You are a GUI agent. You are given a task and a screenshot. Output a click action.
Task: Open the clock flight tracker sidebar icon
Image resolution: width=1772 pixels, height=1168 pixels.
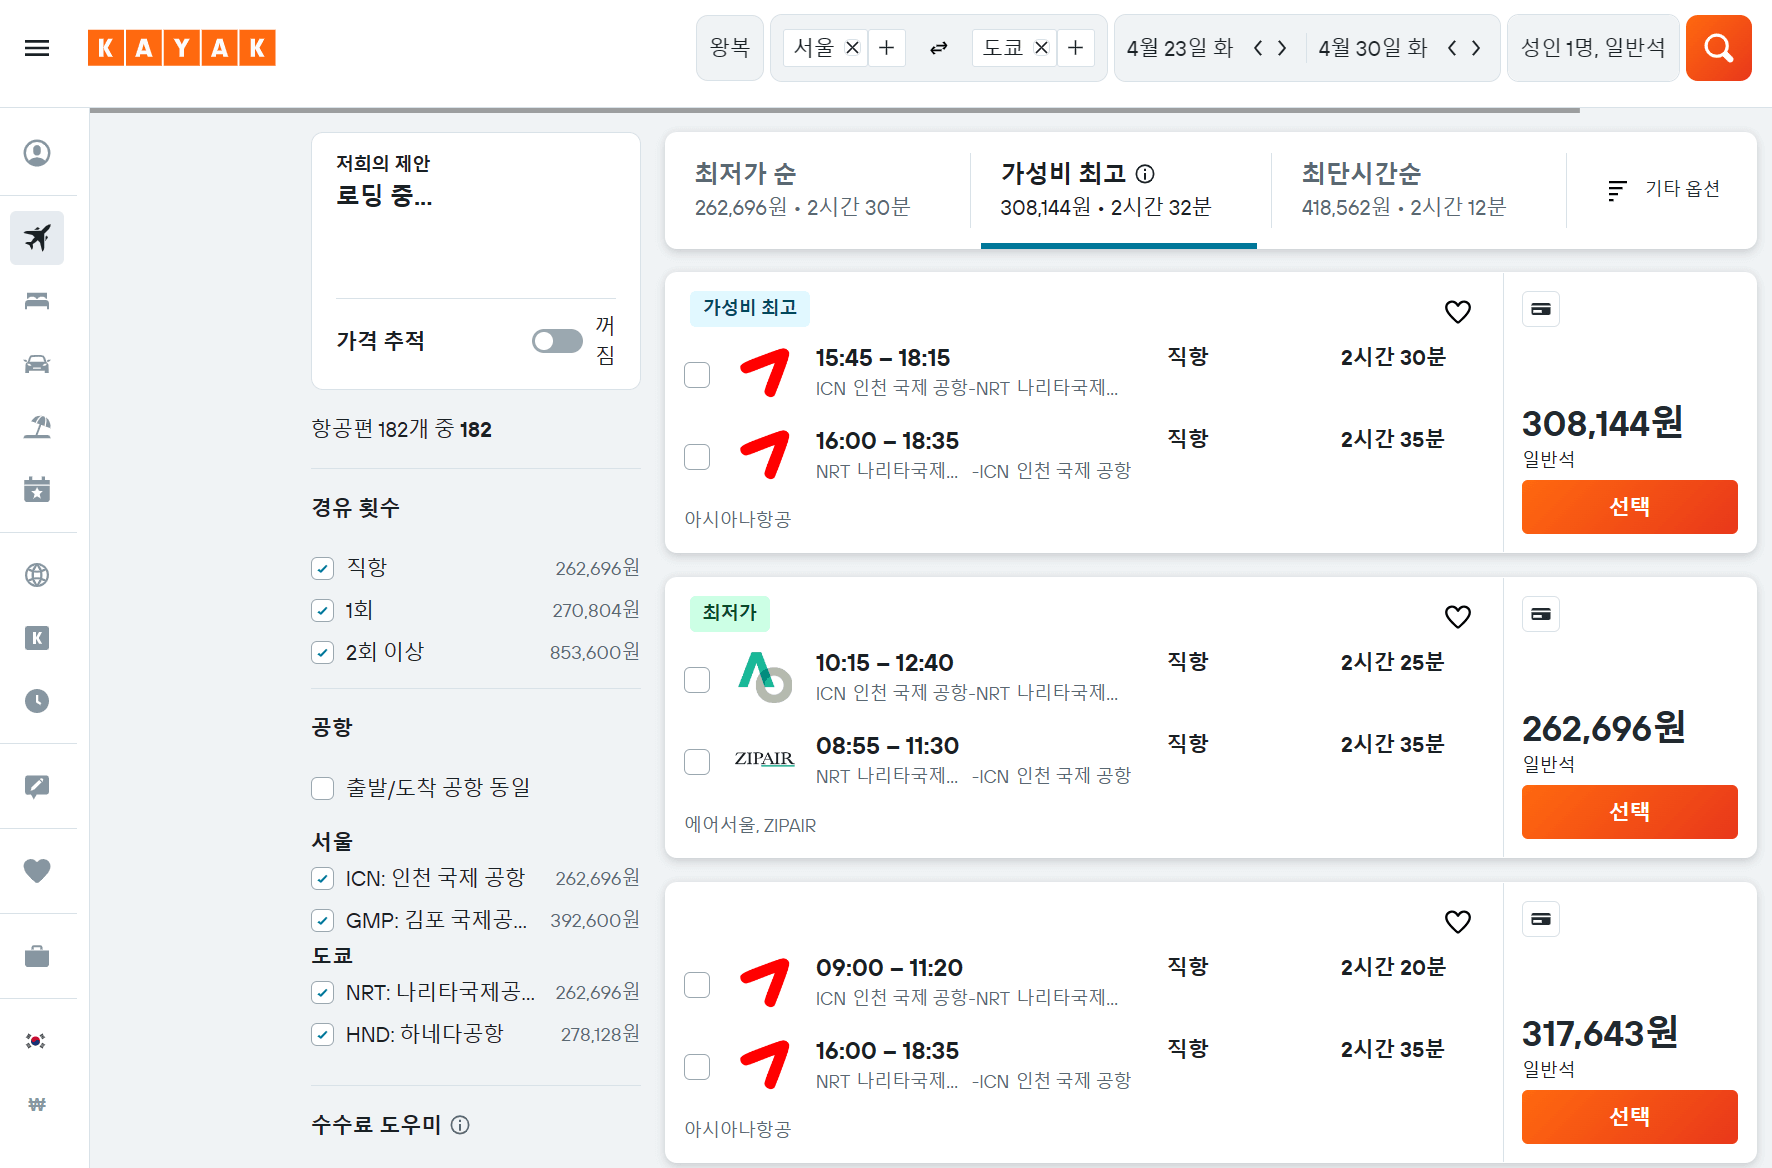point(37,701)
